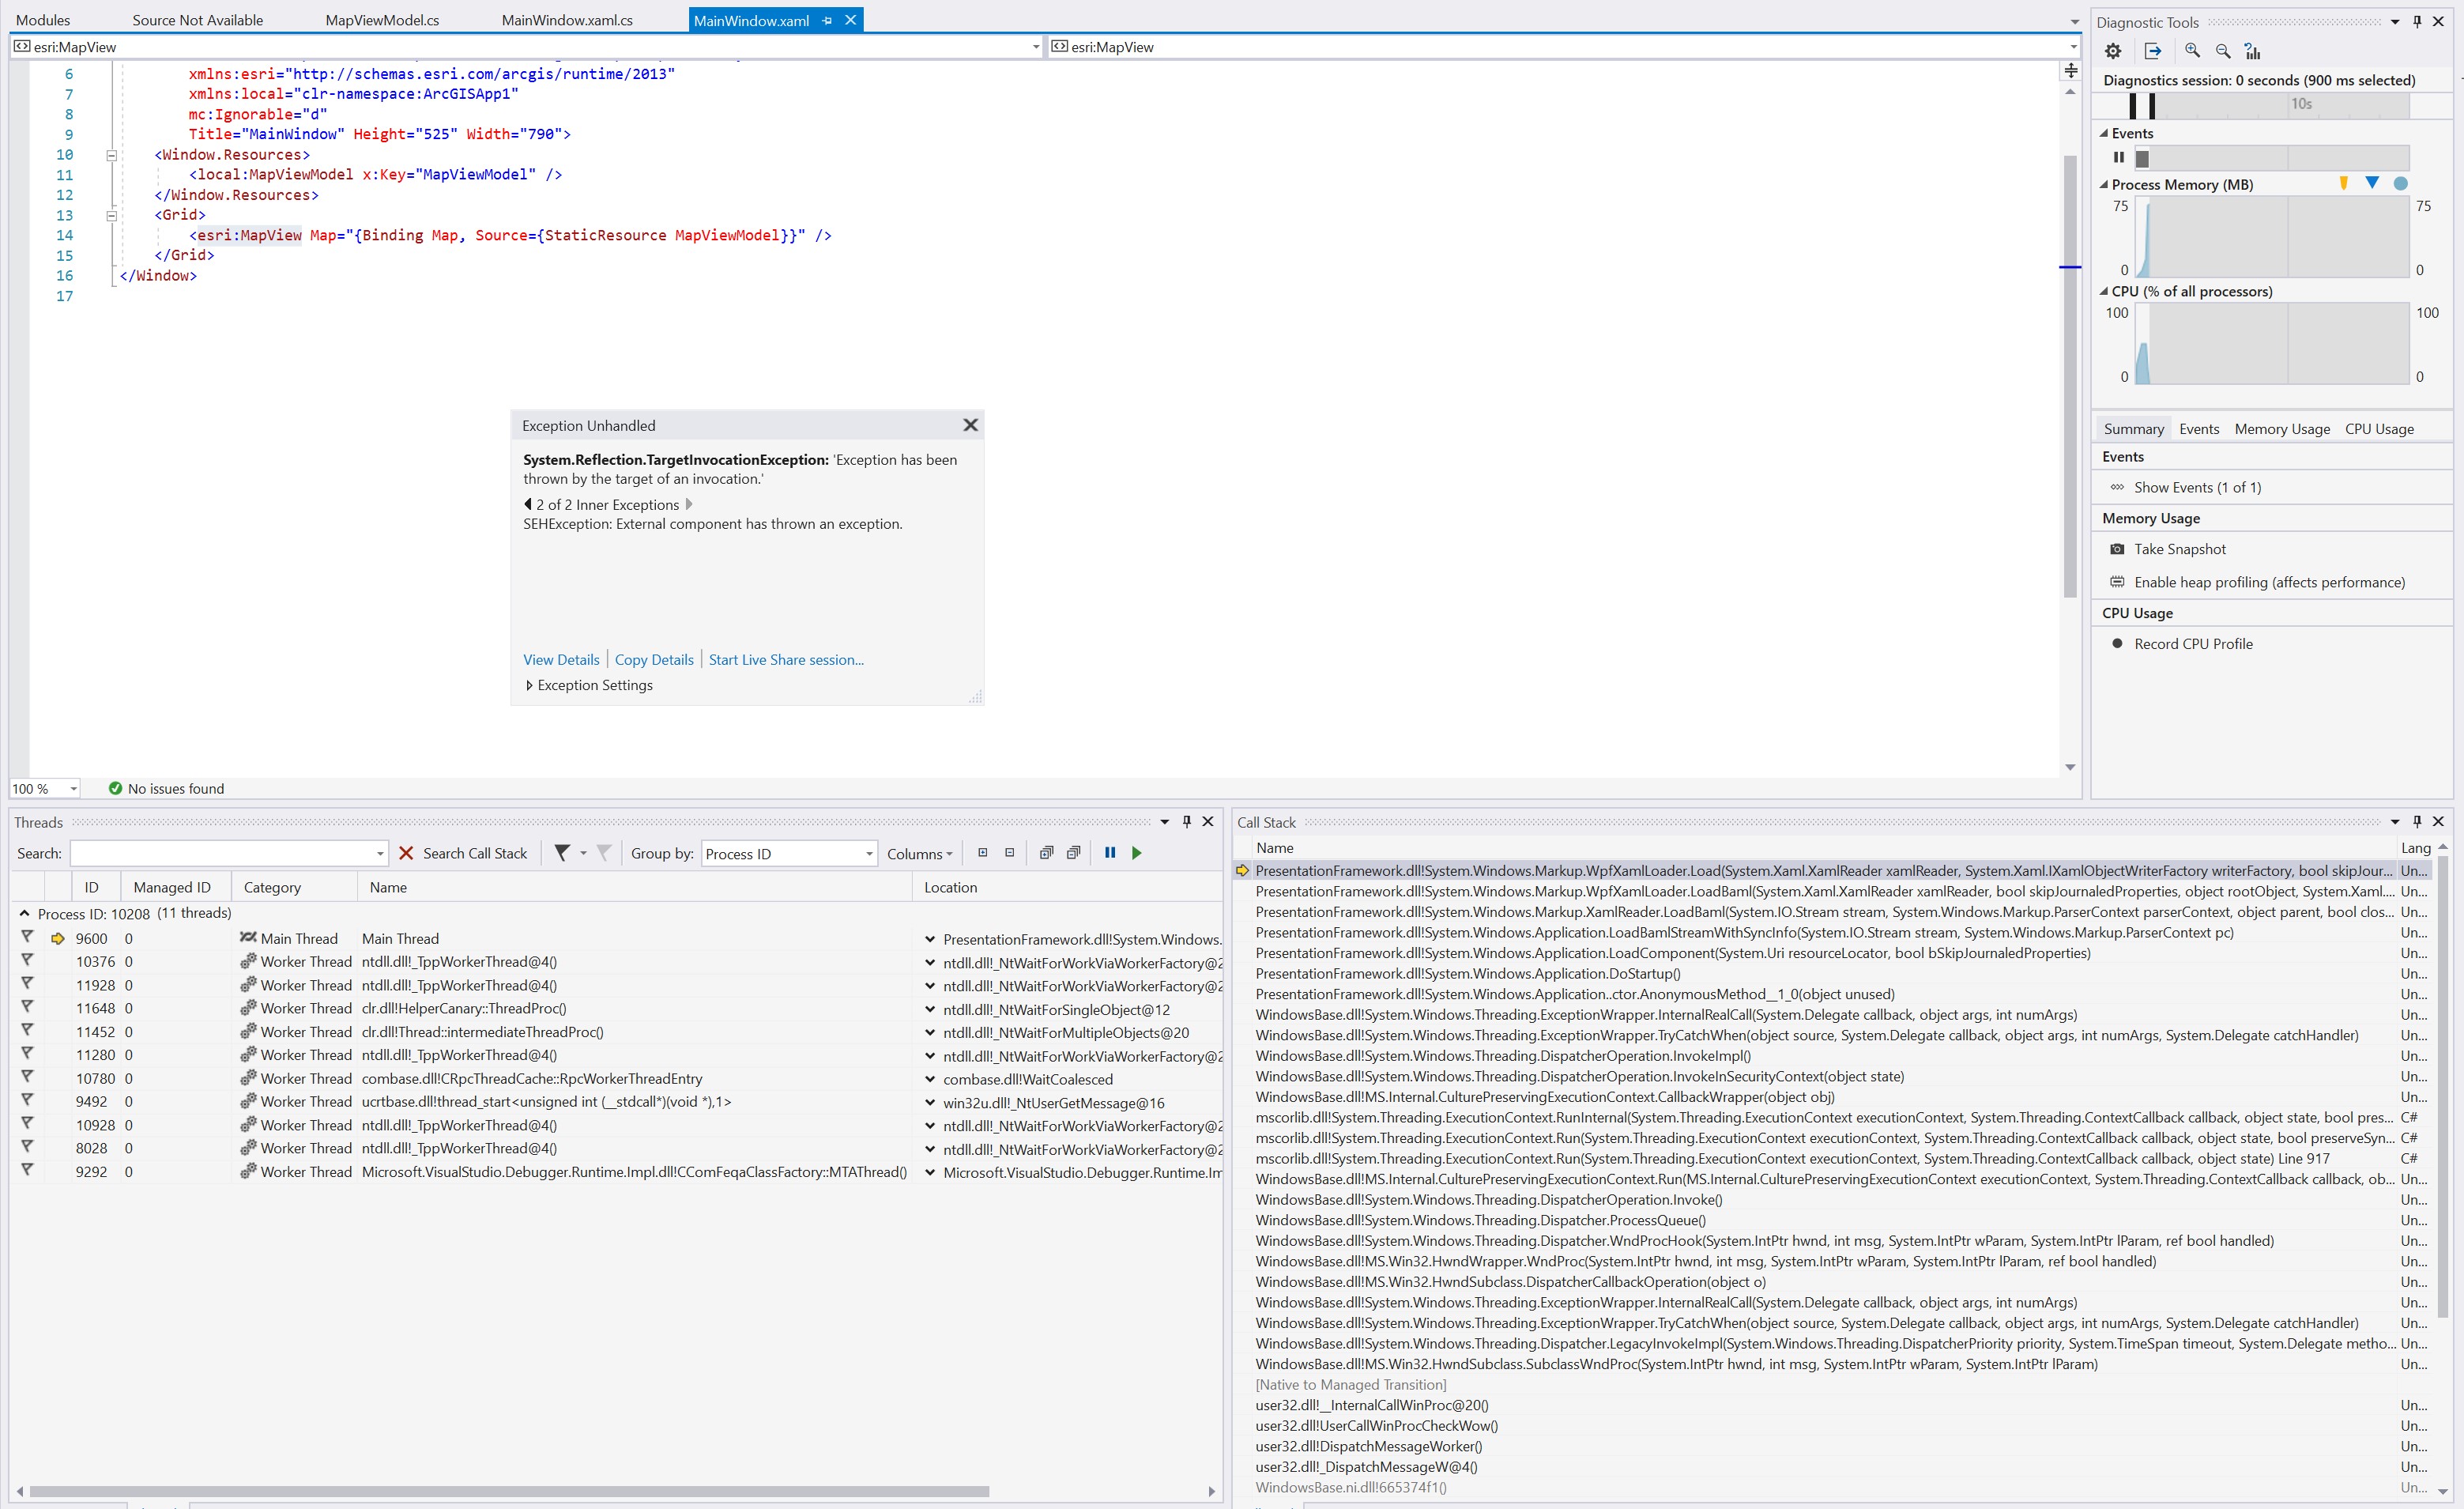Image resolution: width=2464 pixels, height=1509 pixels.
Task: Click the diagnostic tools Zoom Out icon
Action: coord(2223,51)
